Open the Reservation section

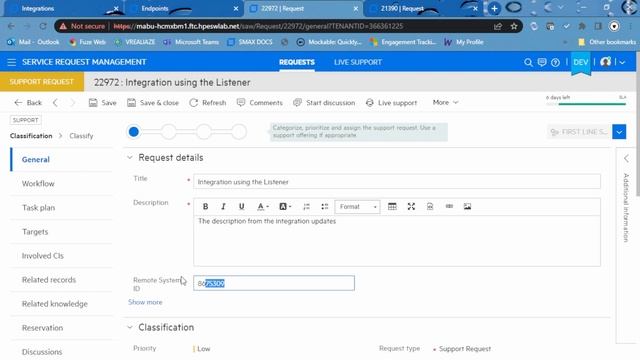point(61,328)
